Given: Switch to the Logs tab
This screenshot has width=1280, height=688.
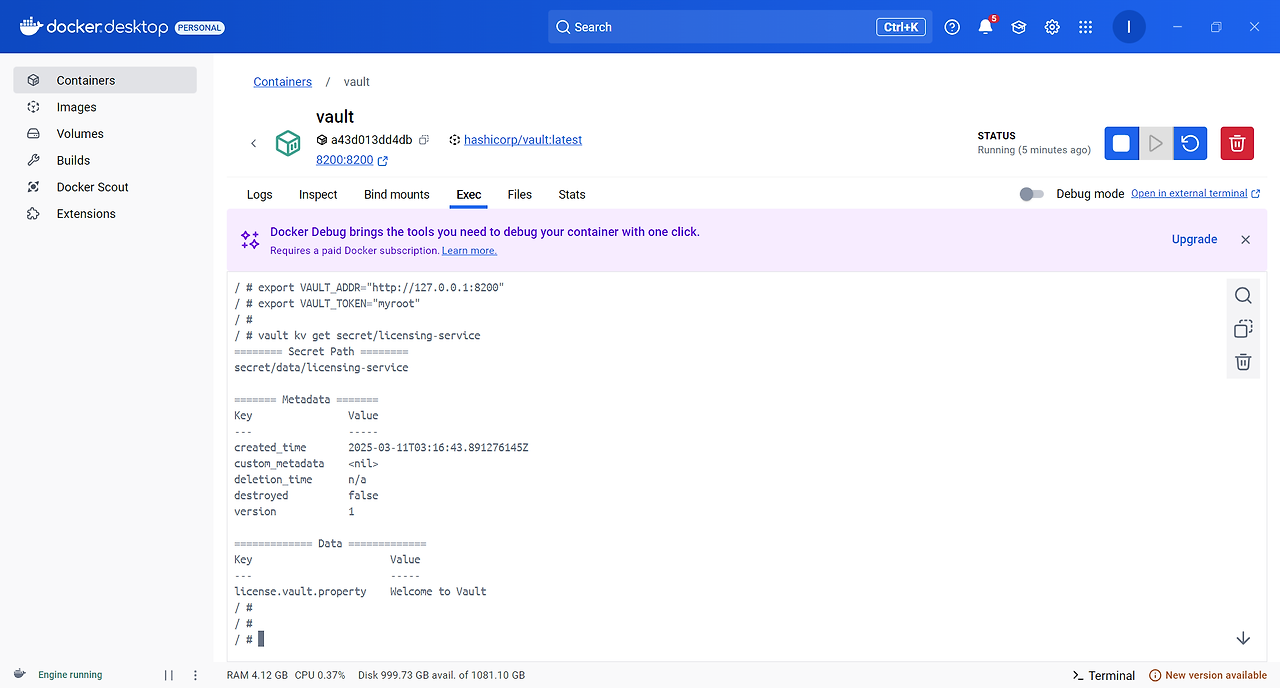Looking at the screenshot, I should coord(259,194).
